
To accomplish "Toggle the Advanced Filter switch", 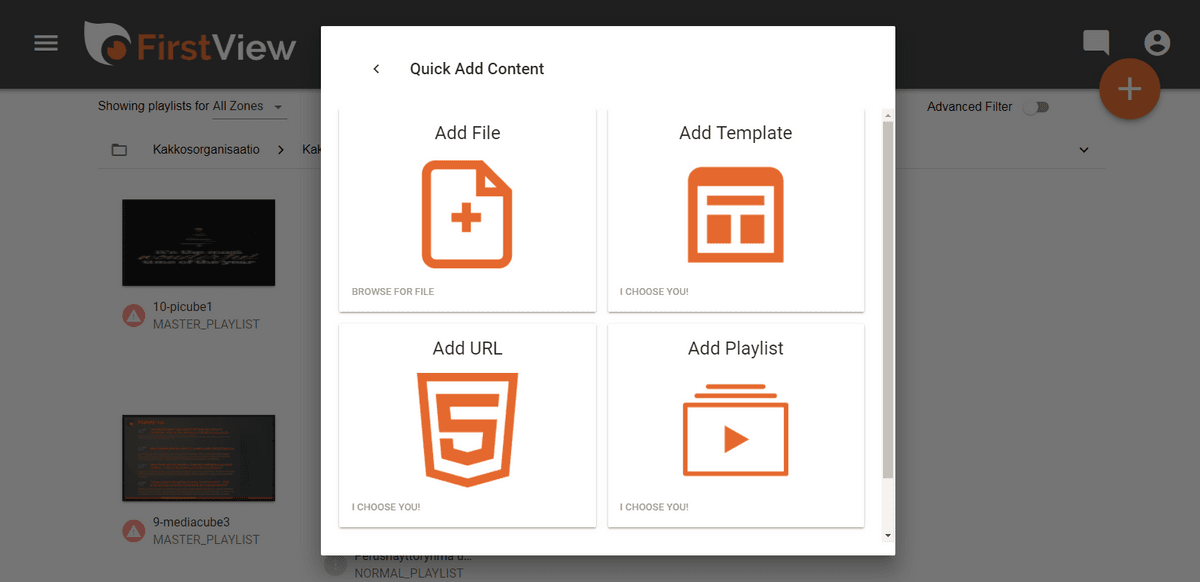I will [x=1036, y=107].
